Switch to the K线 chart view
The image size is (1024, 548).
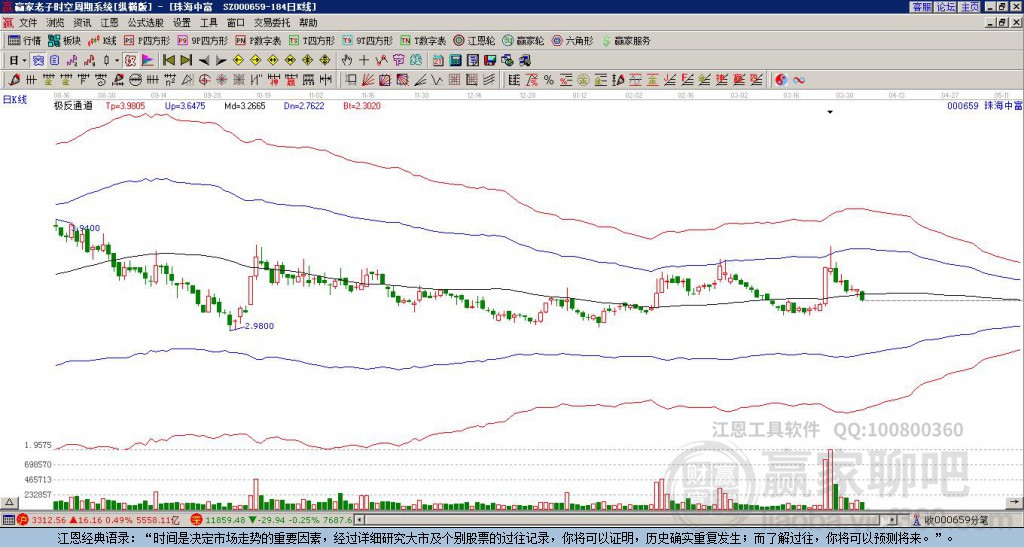[102, 40]
